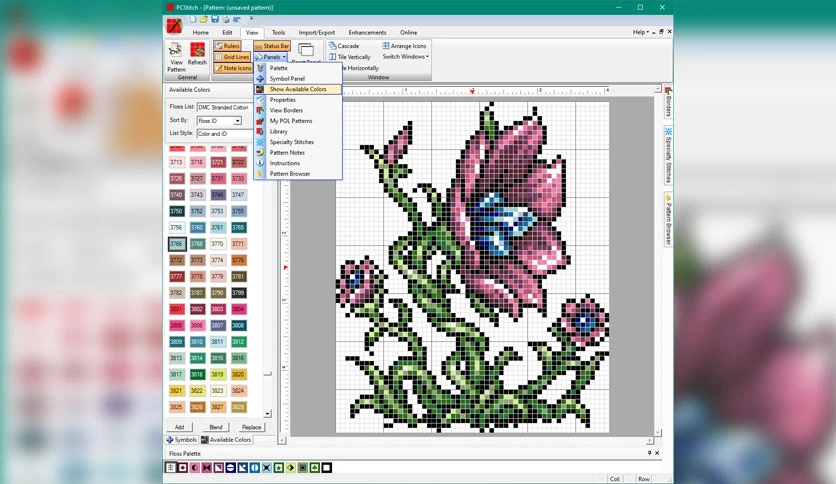Click the canvas horizontal scrollbar right arrow

pyautogui.click(x=649, y=441)
